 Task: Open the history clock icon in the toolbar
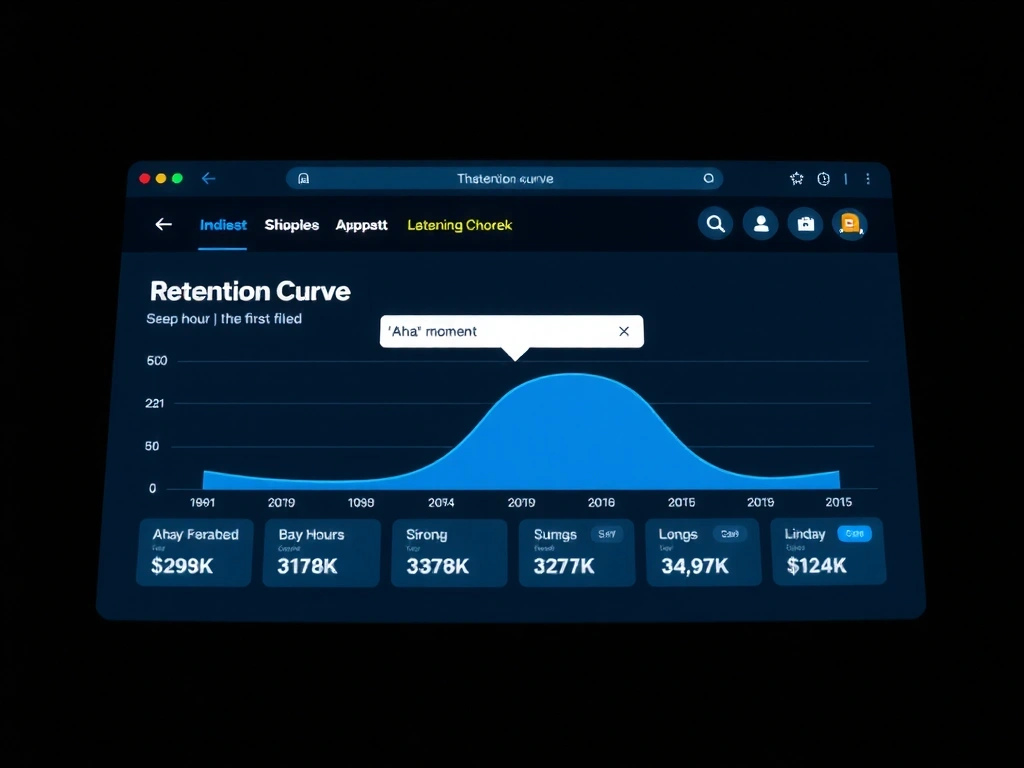pyautogui.click(x=822, y=178)
